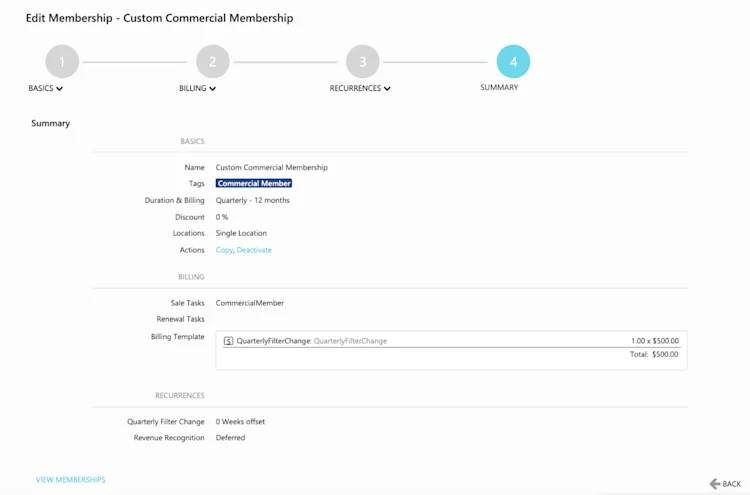Image resolution: width=750 pixels, height=495 pixels.
Task: Click the RECURRENCES summary section header
Action: [x=179, y=396]
